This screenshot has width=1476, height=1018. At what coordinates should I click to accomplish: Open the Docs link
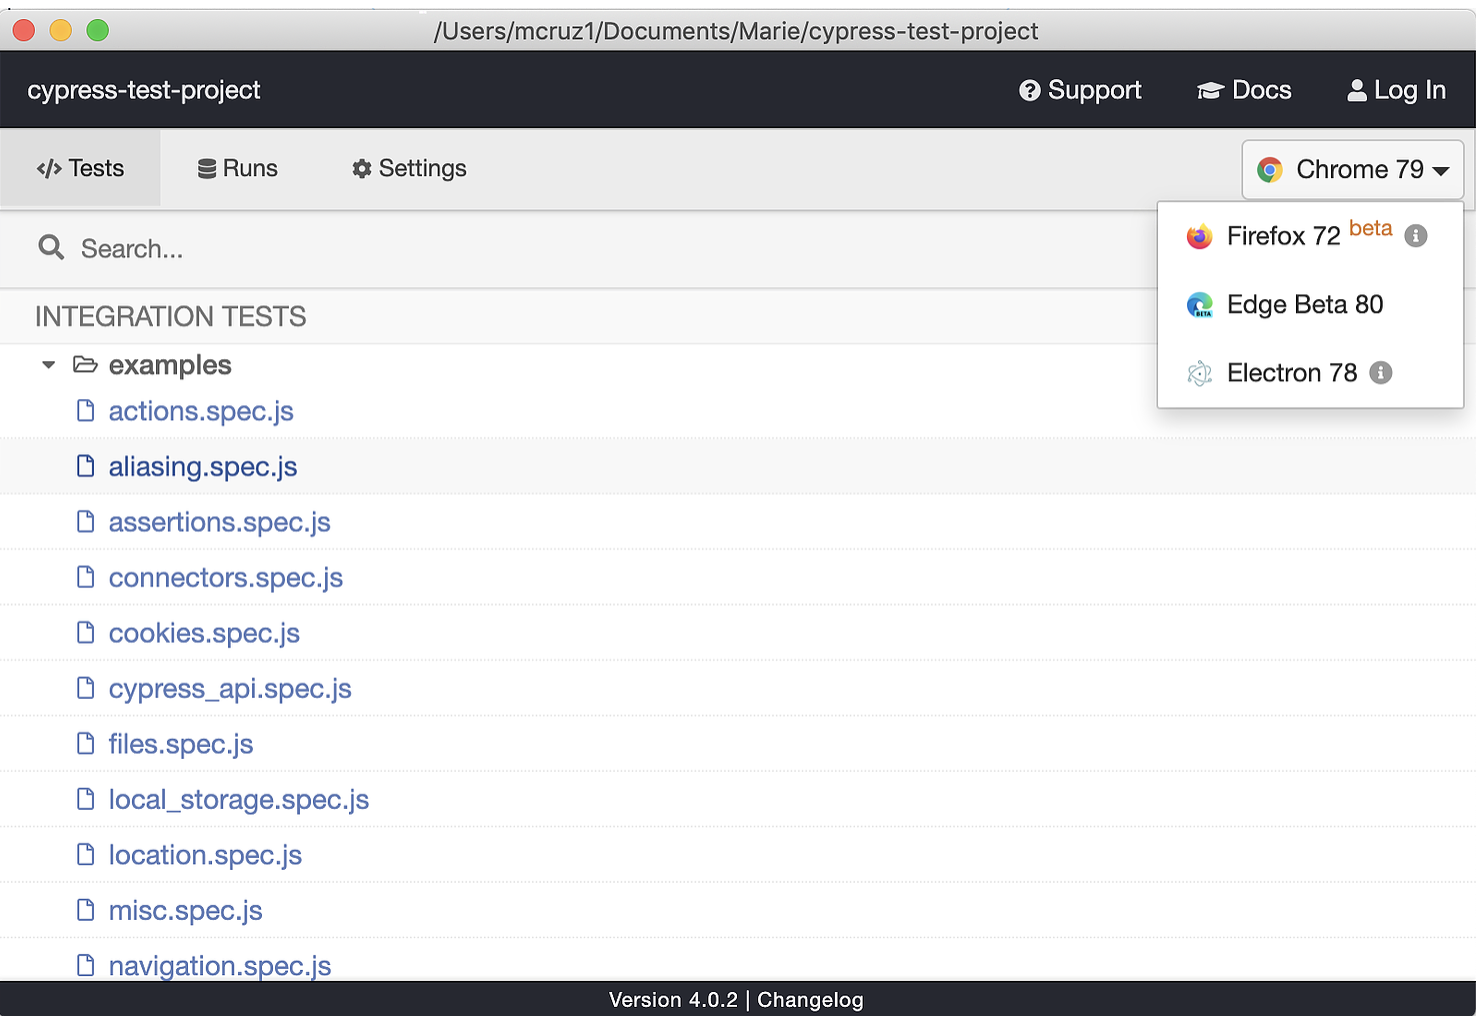coord(1244,91)
